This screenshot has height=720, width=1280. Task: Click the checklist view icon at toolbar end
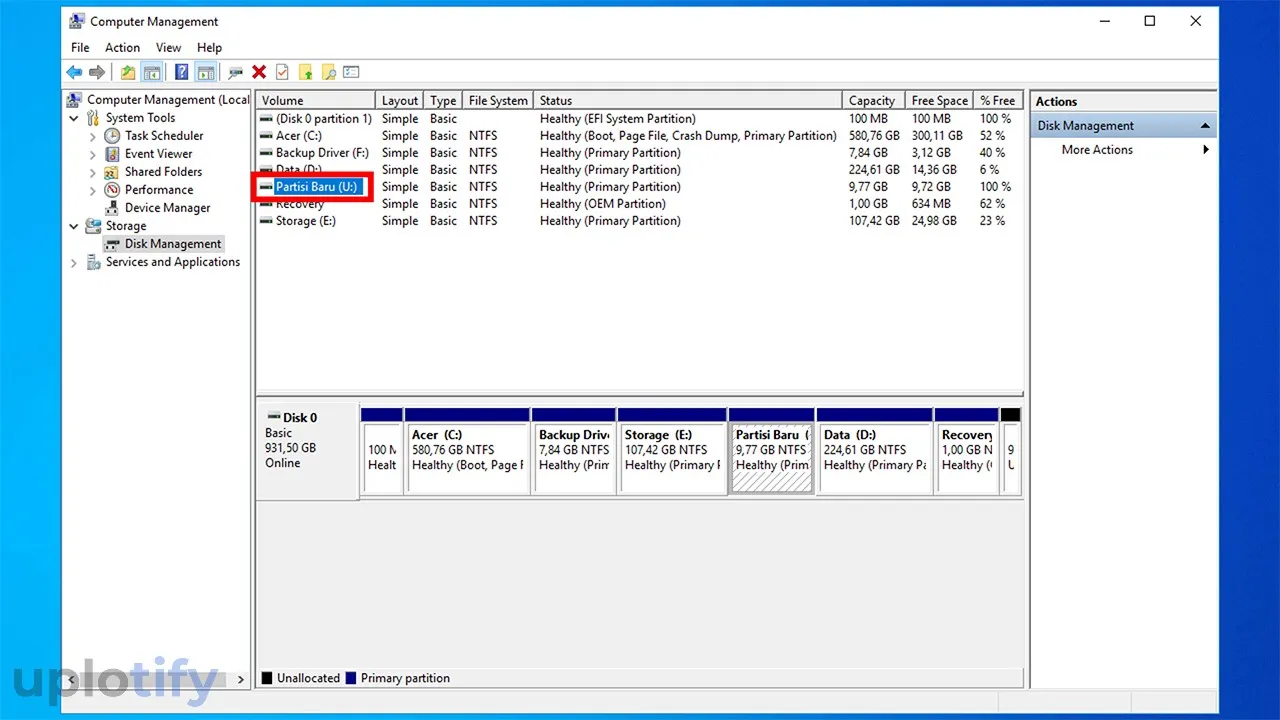pyautogui.click(x=351, y=72)
